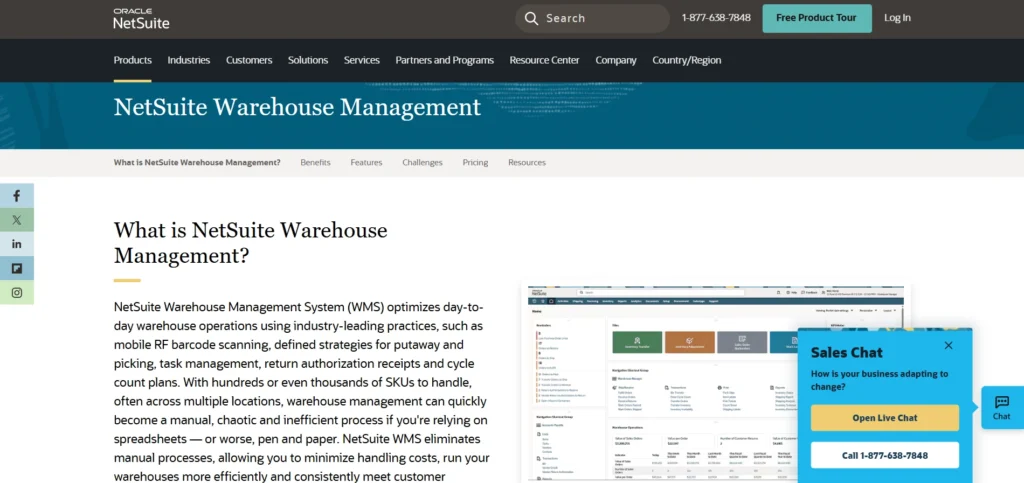The width and height of the screenshot is (1024, 483).
Task: Call the 1-877-638-7848 header number
Action: pos(716,18)
